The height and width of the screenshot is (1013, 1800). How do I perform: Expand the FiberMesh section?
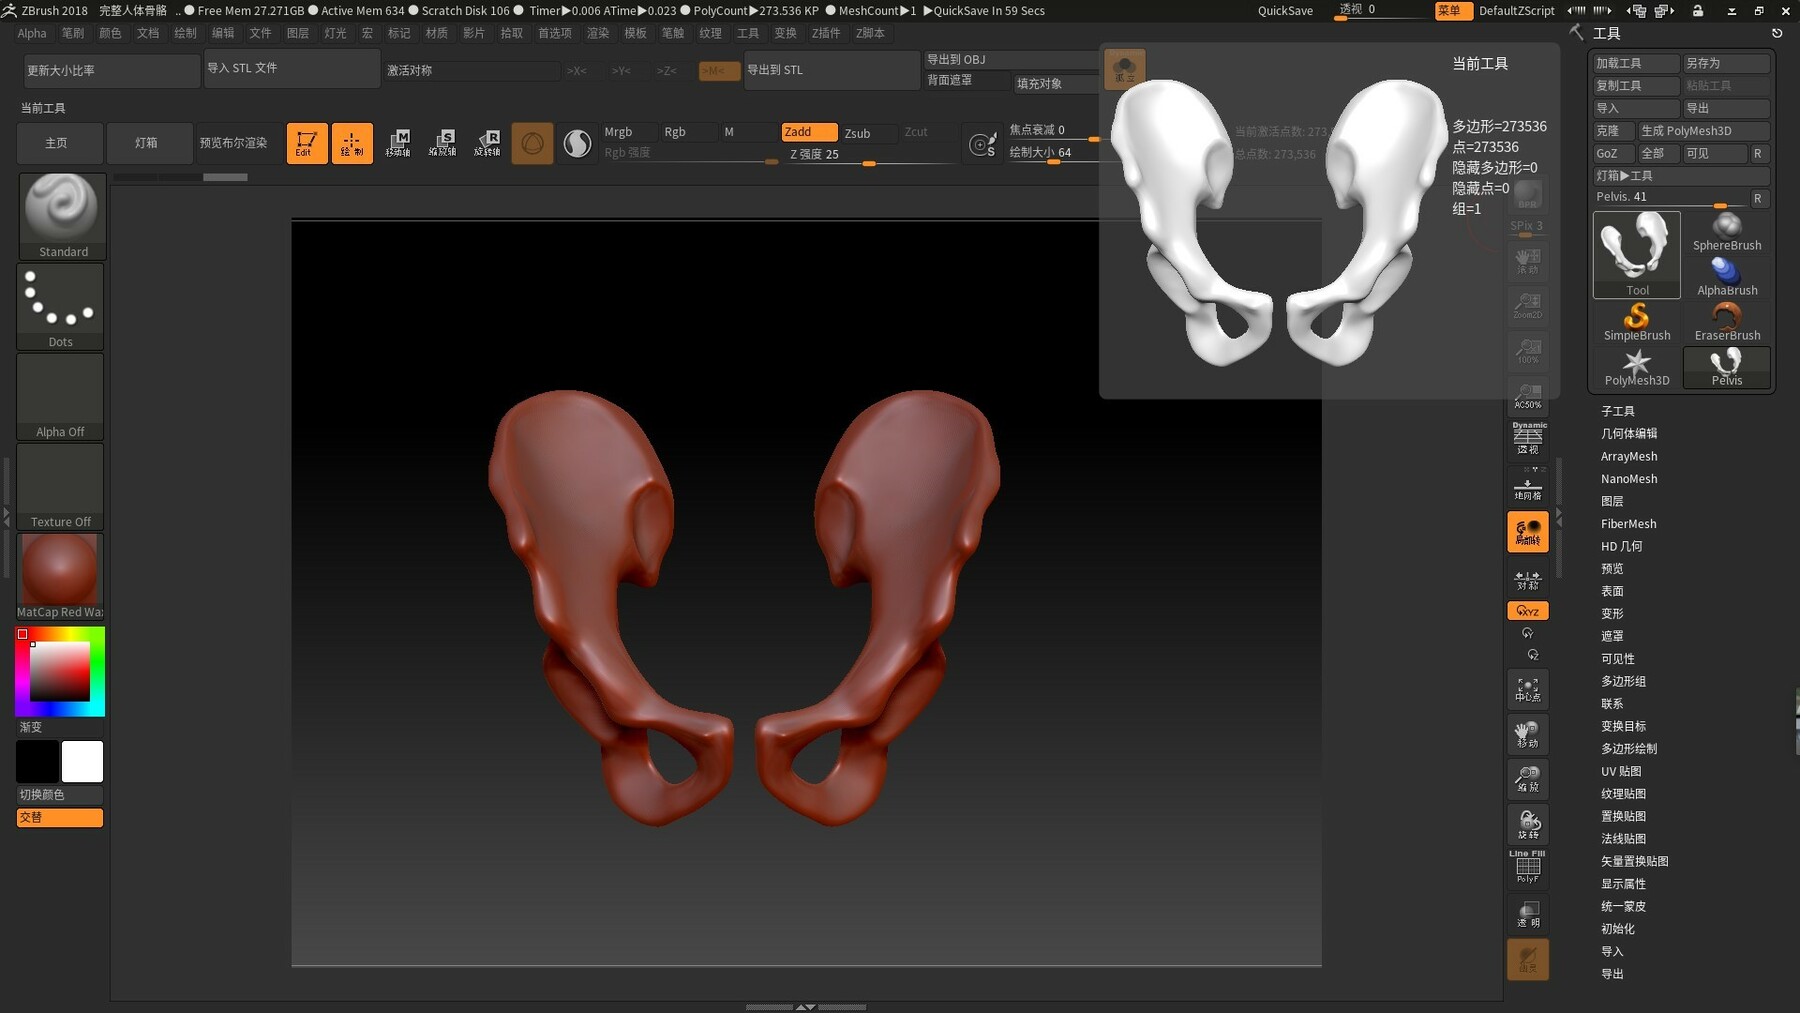(1628, 523)
